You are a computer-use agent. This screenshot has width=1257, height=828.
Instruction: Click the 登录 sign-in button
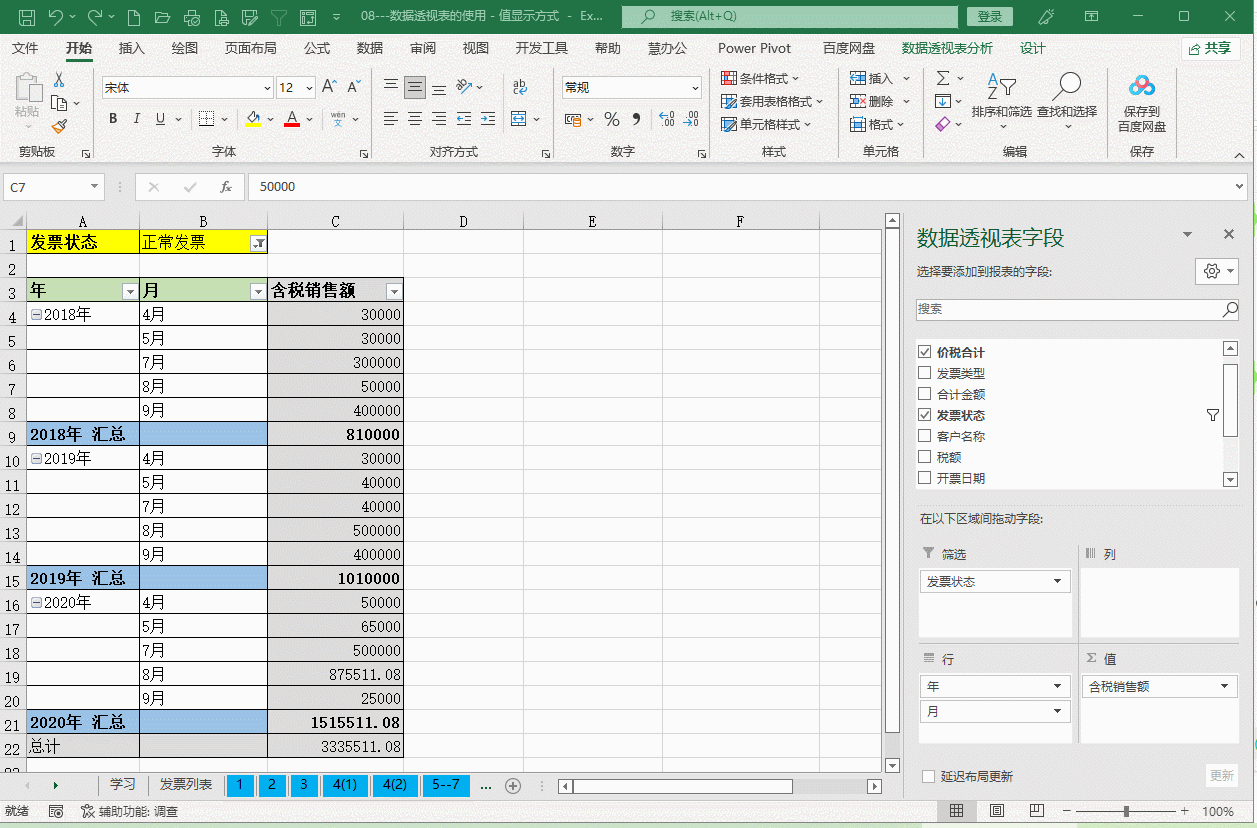click(x=990, y=17)
